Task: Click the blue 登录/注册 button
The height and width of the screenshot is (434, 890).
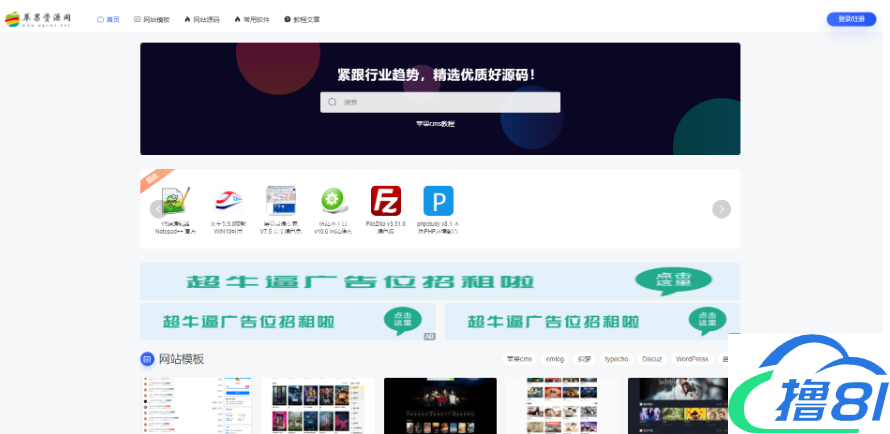Action: (851, 19)
